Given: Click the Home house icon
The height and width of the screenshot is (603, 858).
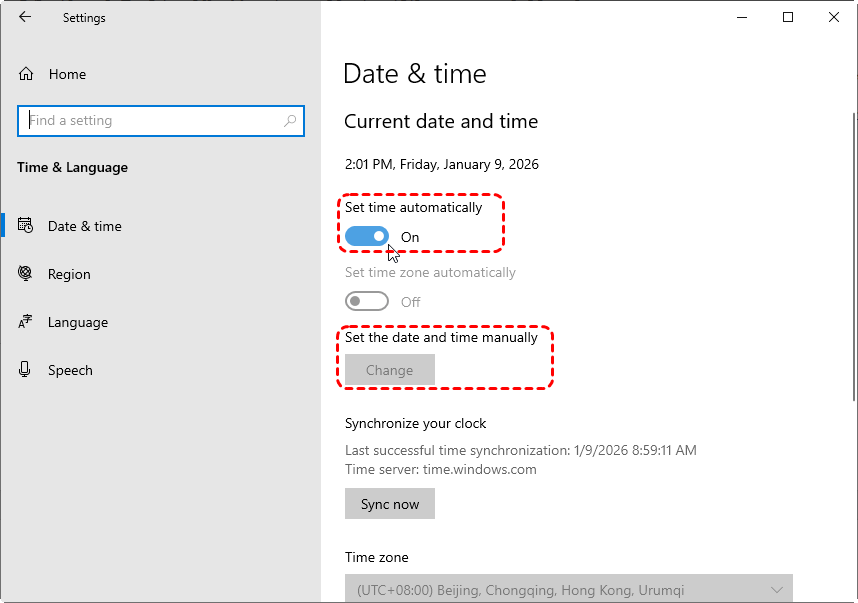Looking at the screenshot, I should coord(26,74).
